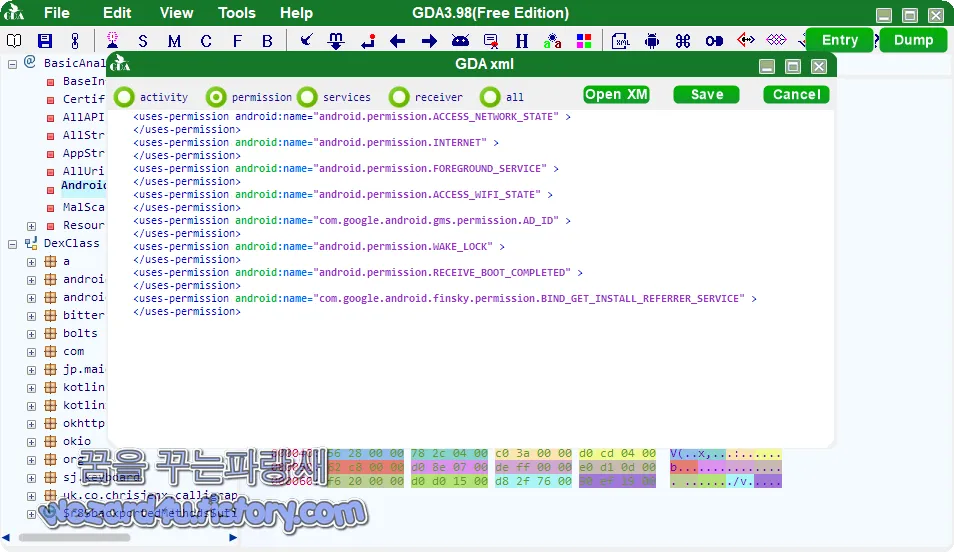Open the Tools menu
This screenshot has width=954, height=552.
pos(237,13)
